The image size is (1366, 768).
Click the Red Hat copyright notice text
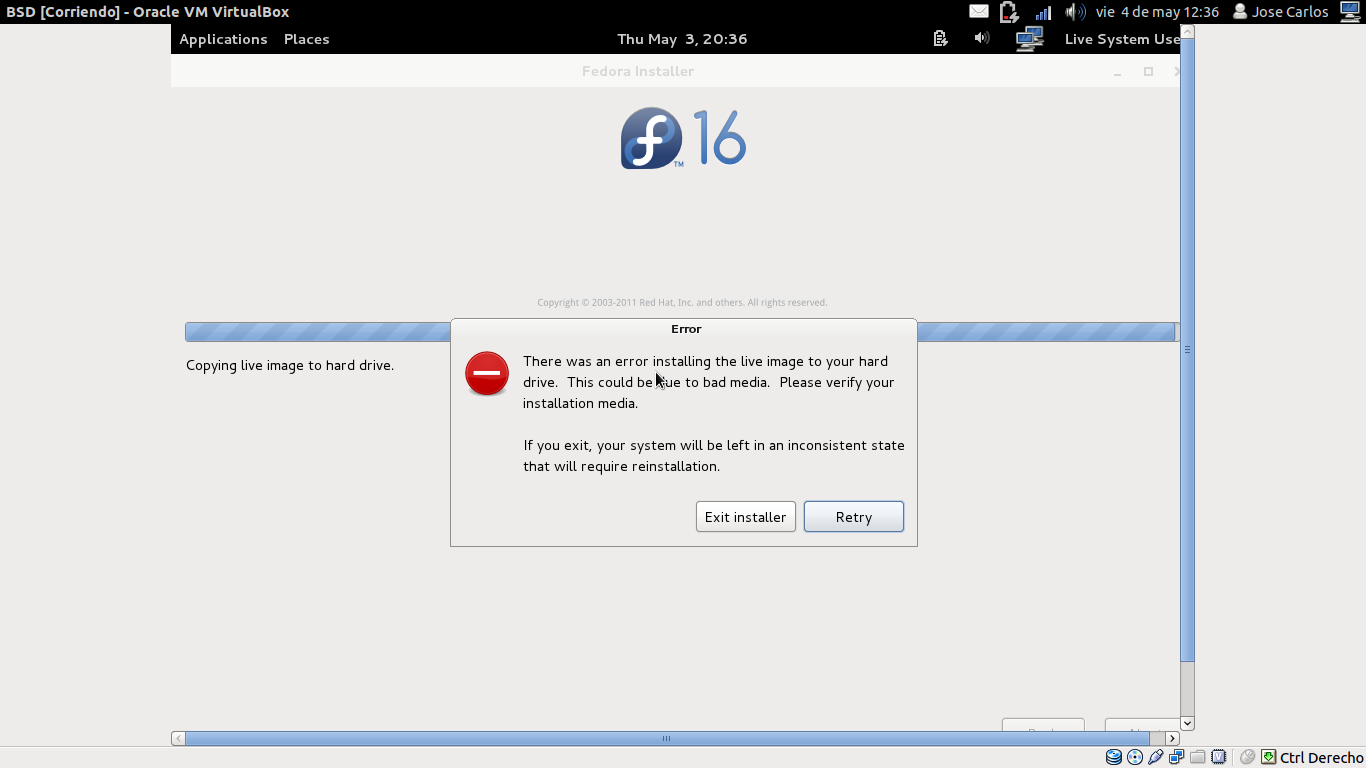pyautogui.click(x=682, y=302)
